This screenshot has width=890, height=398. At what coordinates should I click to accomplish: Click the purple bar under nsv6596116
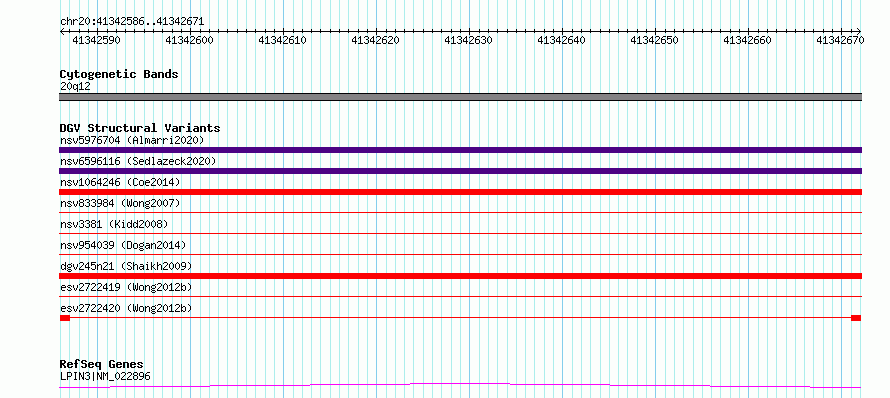click(x=460, y=171)
